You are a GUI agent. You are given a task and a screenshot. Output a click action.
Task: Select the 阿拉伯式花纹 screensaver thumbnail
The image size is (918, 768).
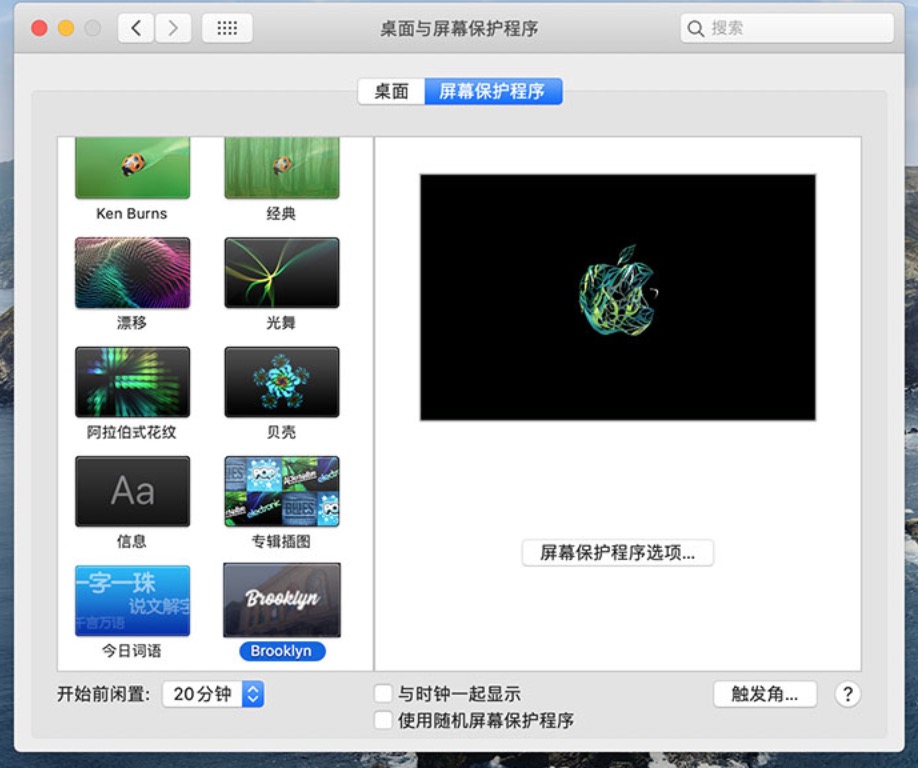(132, 382)
